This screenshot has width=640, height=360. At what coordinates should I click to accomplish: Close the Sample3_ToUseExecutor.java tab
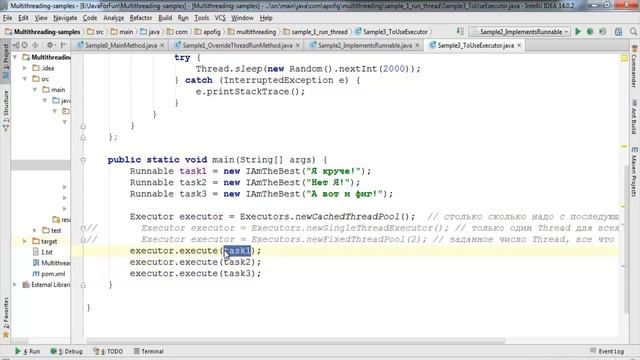pos(519,45)
